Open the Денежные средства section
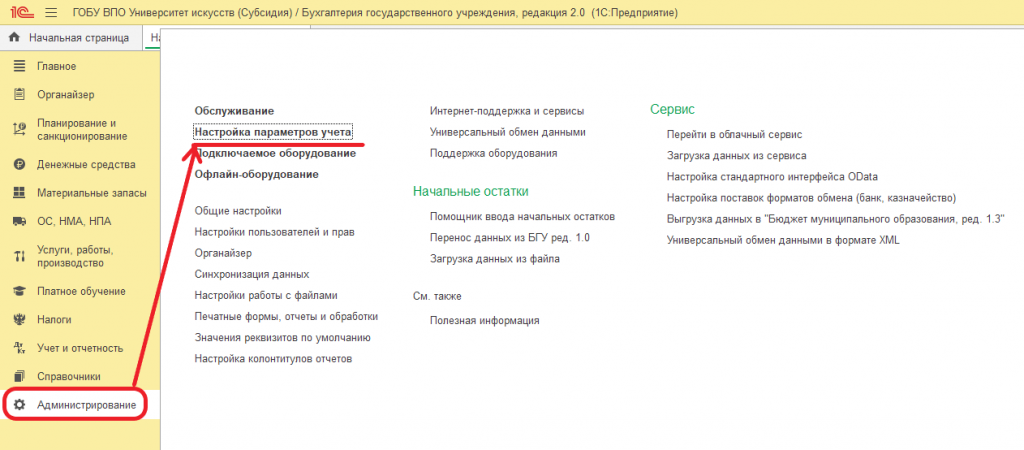The height and width of the screenshot is (450, 1024). point(86,165)
